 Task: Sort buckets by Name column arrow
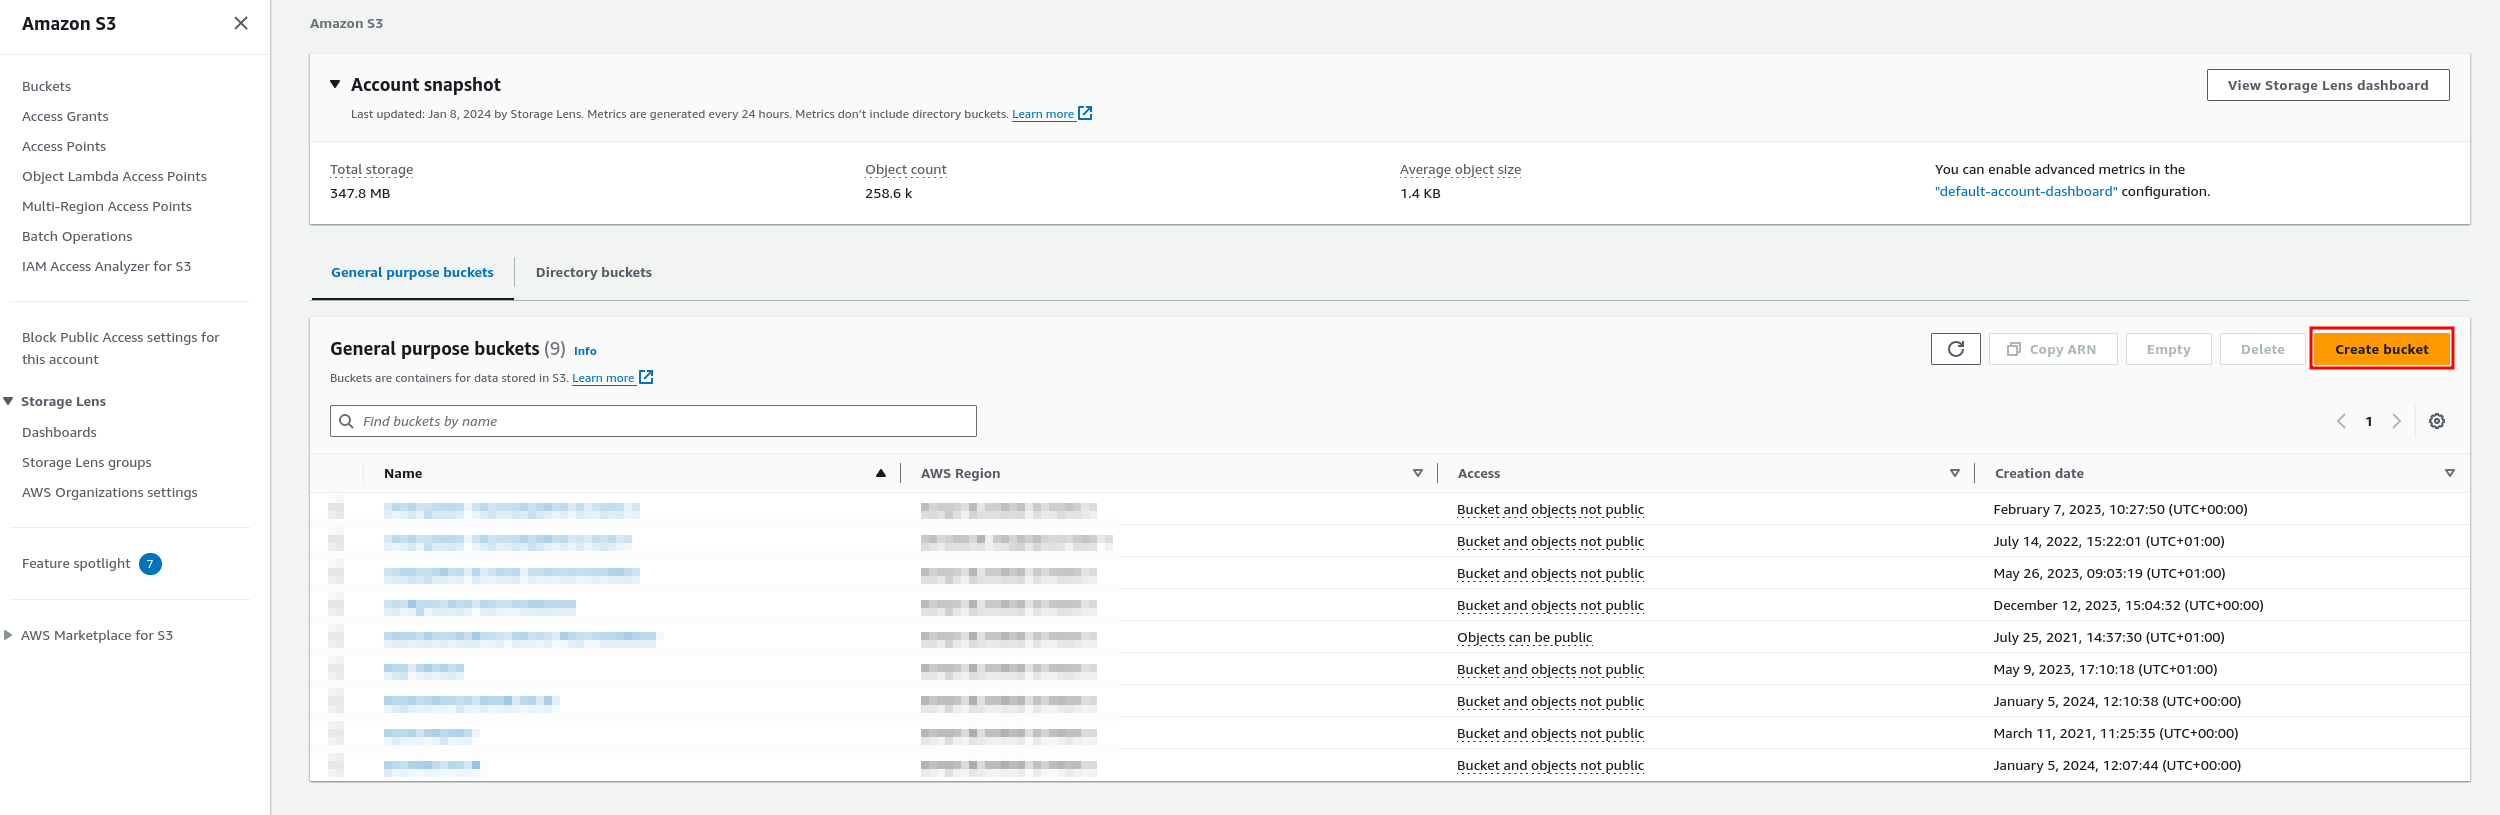pyautogui.click(x=881, y=473)
